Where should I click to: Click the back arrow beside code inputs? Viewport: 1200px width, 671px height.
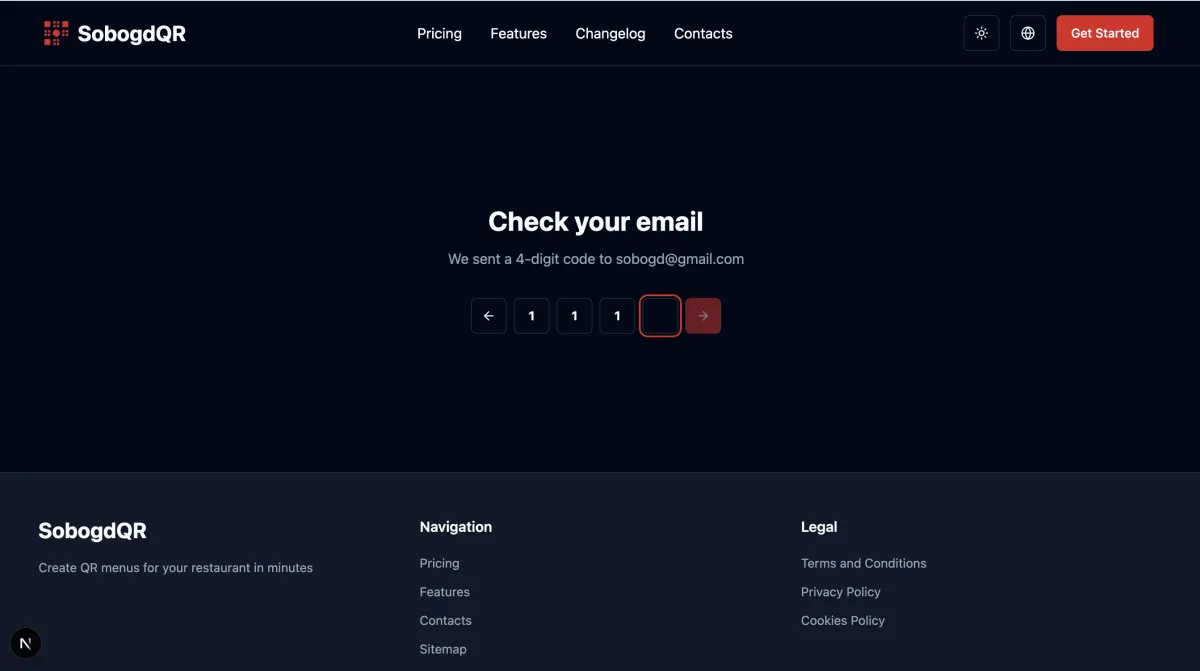tap(489, 315)
